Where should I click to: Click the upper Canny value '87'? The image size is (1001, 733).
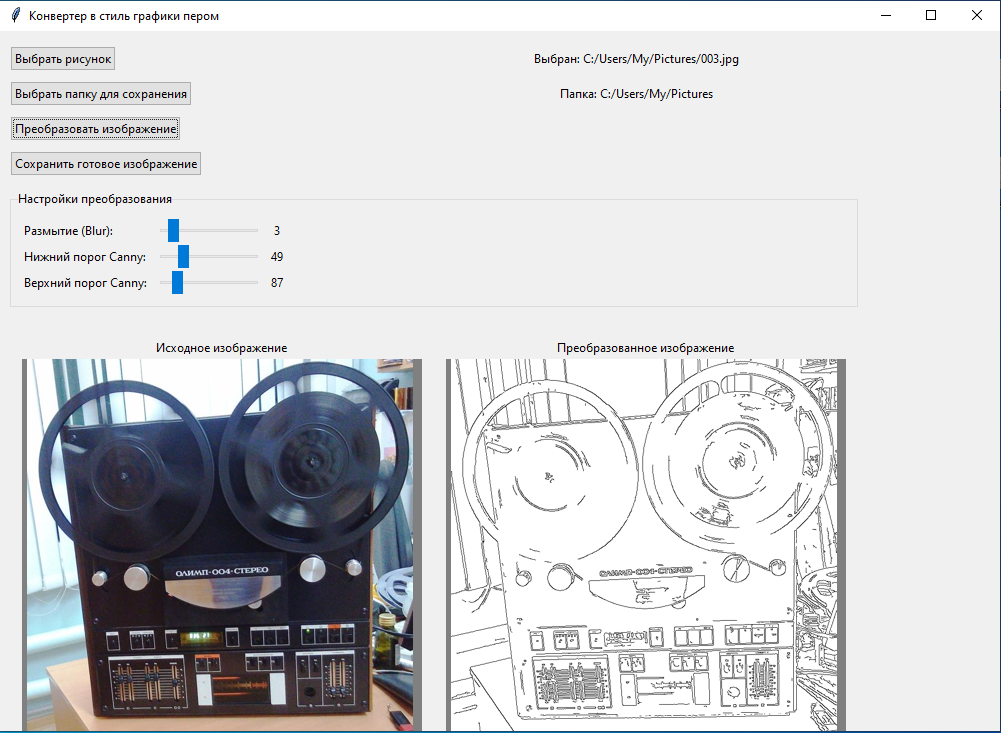(x=276, y=283)
